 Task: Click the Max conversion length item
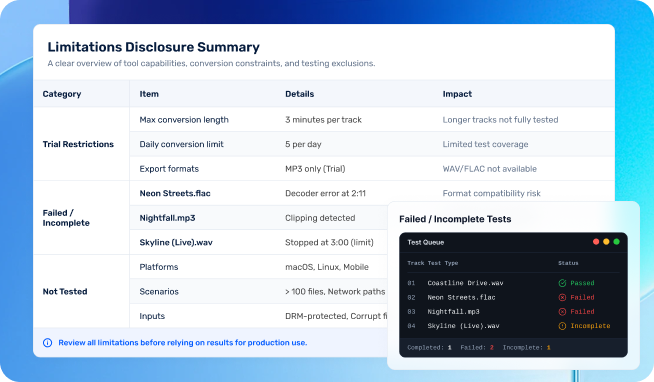(x=184, y=120)
